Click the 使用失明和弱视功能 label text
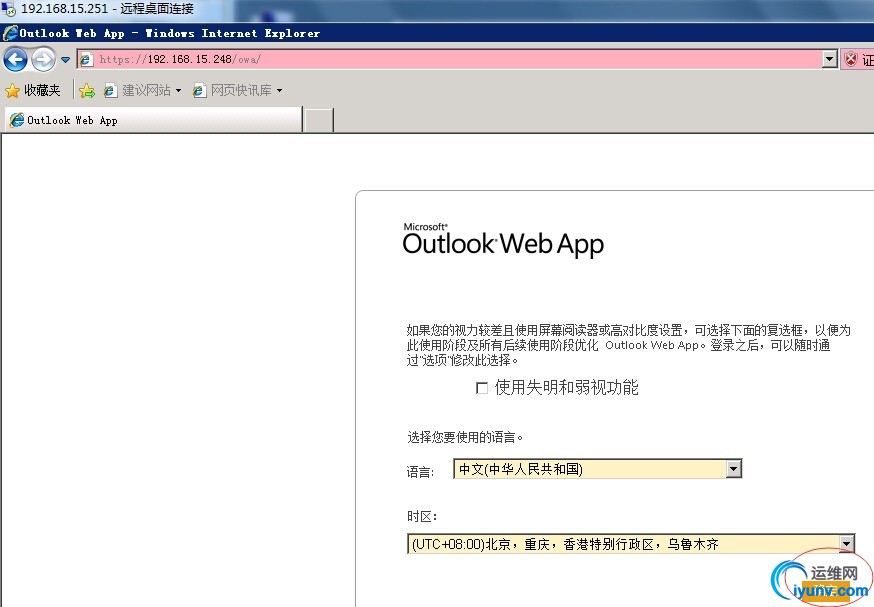The image size is (874, 607). click(x=566, y=387)
